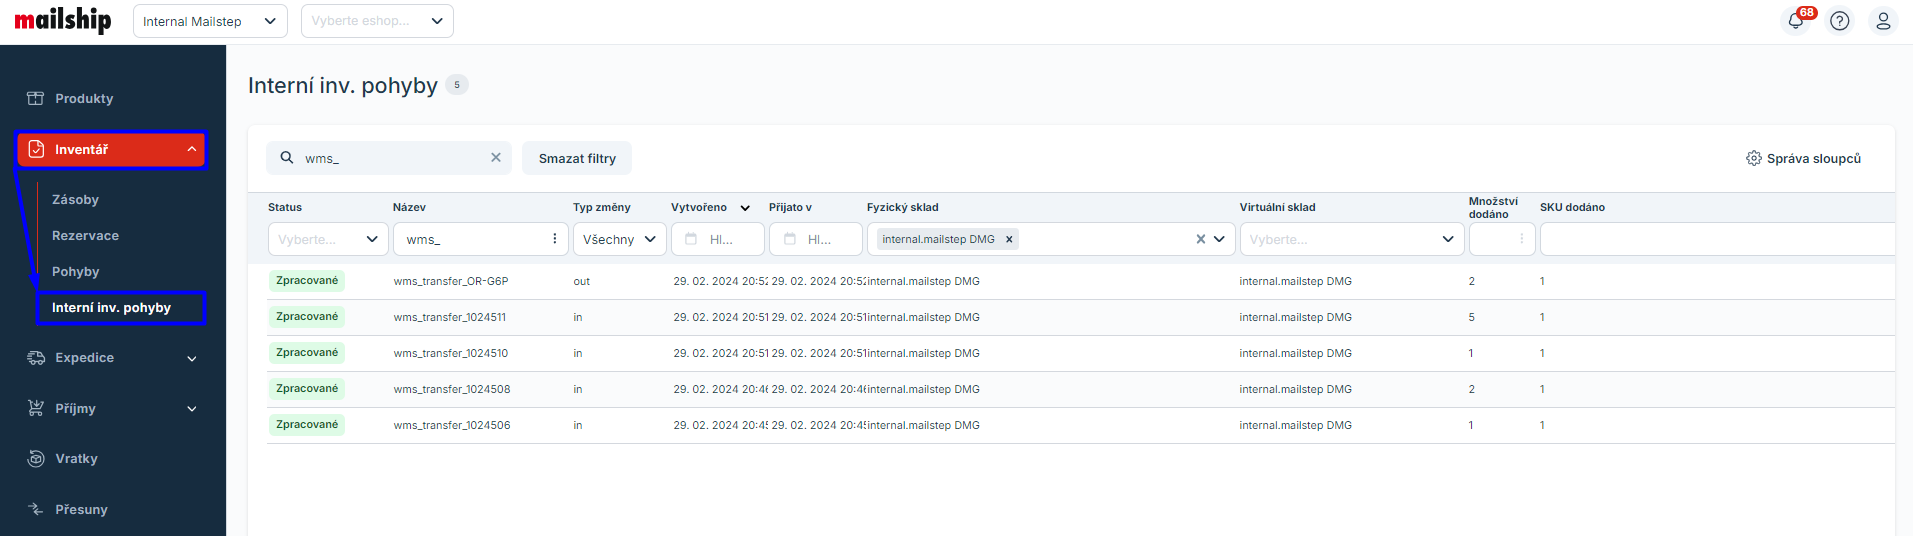Open Zásoby in the sidebar
The image size is (1913, 536).
coord(75,200)
